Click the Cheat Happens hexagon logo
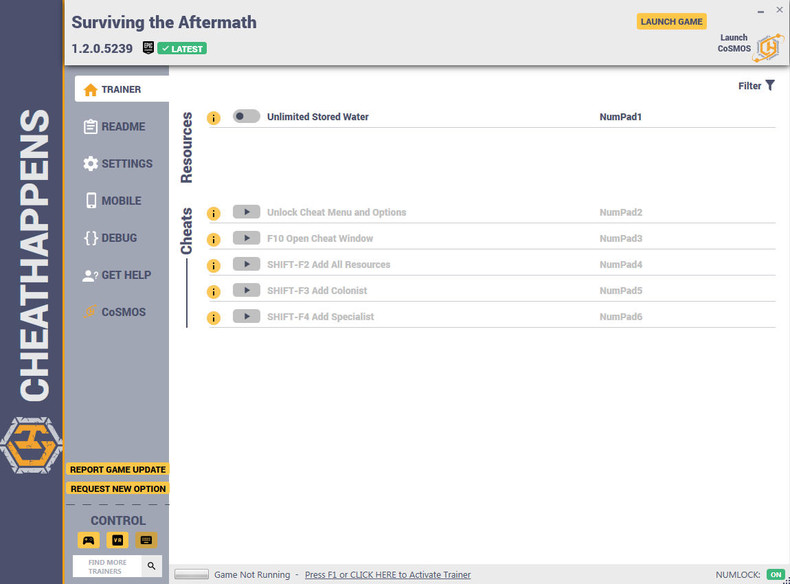This screenshot has width=790, height=584. 31,445
